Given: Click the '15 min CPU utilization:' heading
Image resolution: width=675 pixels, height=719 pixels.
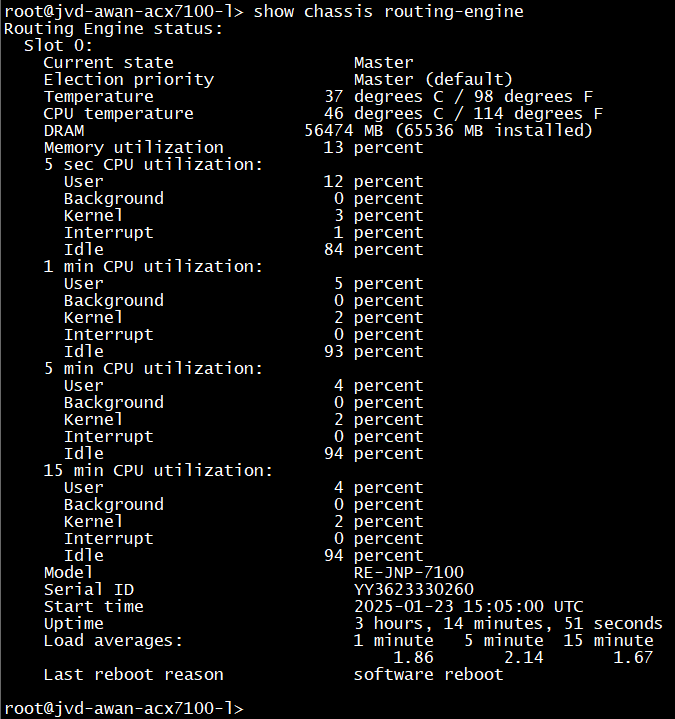Looking at the screenshot, I should coord(158,470).
